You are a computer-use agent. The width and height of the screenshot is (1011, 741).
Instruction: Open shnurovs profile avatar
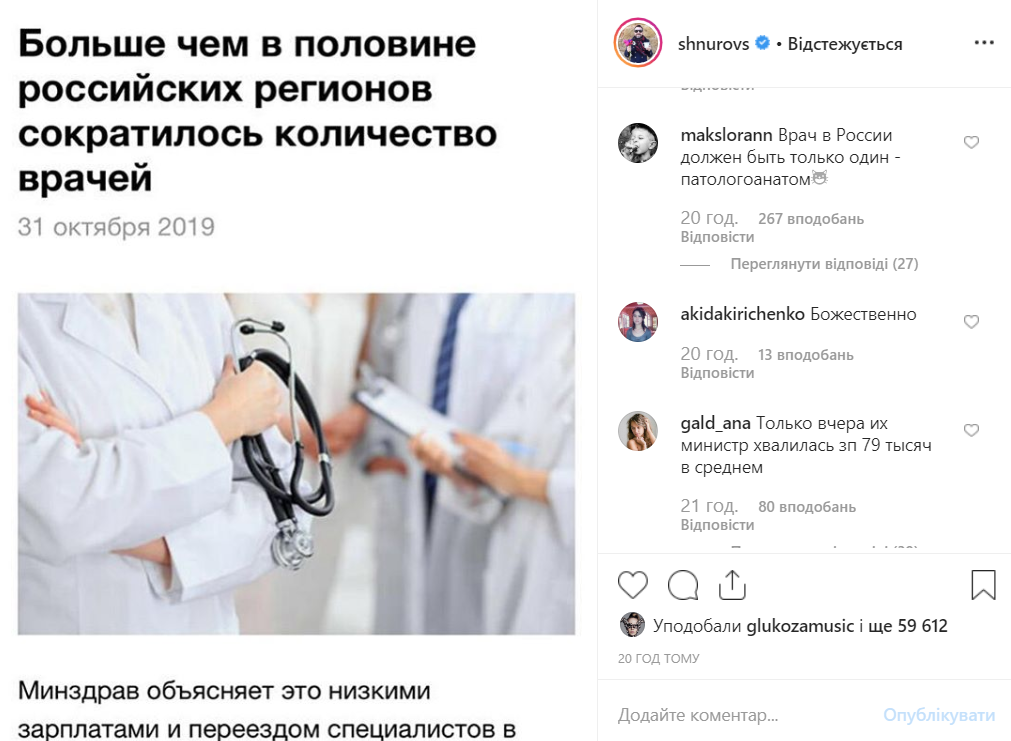638,43
